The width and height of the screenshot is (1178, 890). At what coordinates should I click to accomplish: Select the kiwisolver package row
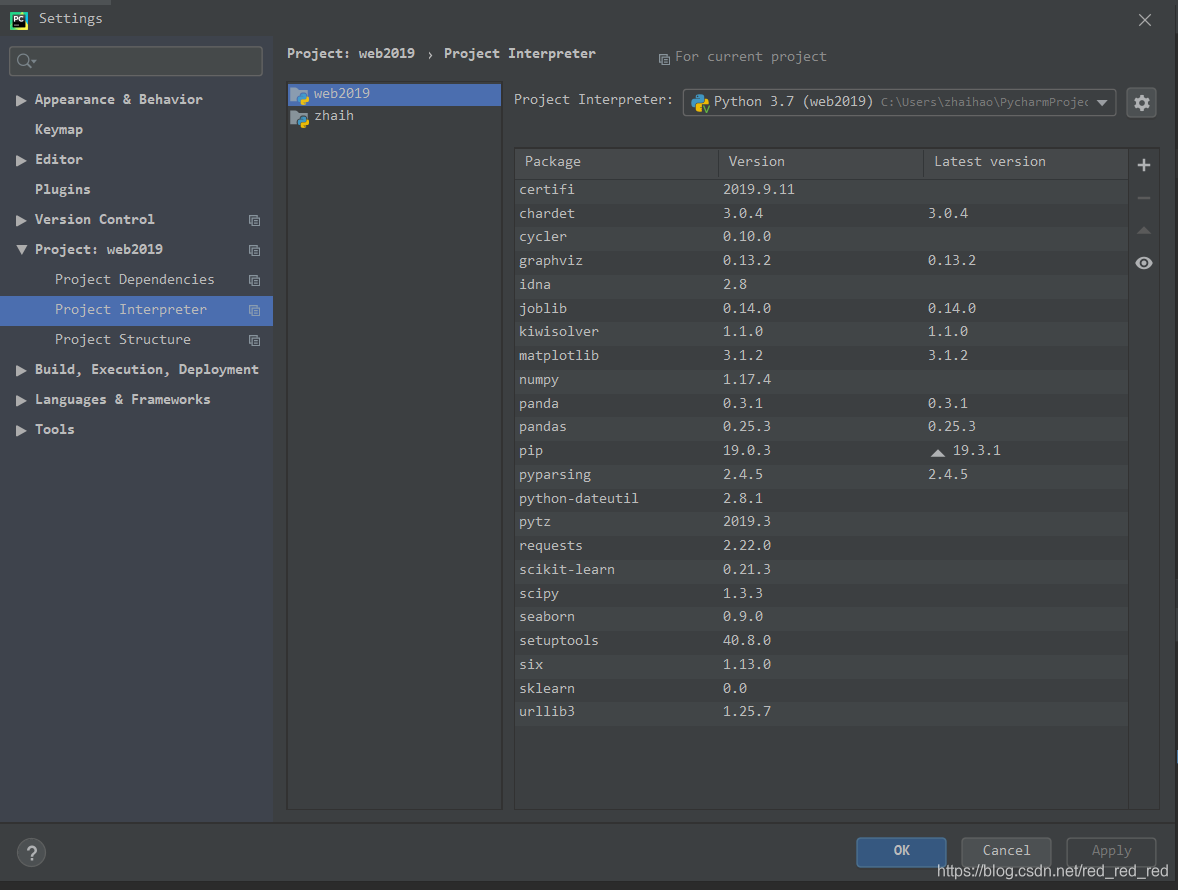[x=821, y=333]
